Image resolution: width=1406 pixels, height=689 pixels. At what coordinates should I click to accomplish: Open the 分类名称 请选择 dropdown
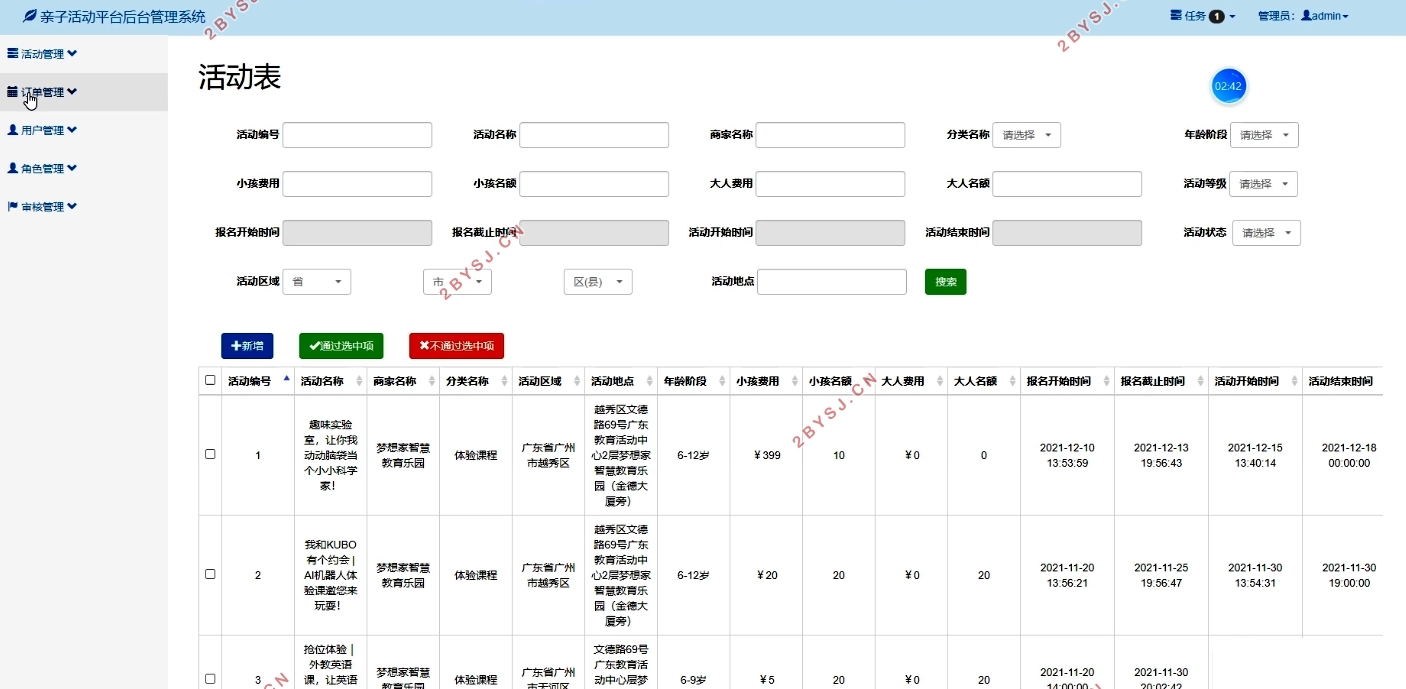[1026, 135]
